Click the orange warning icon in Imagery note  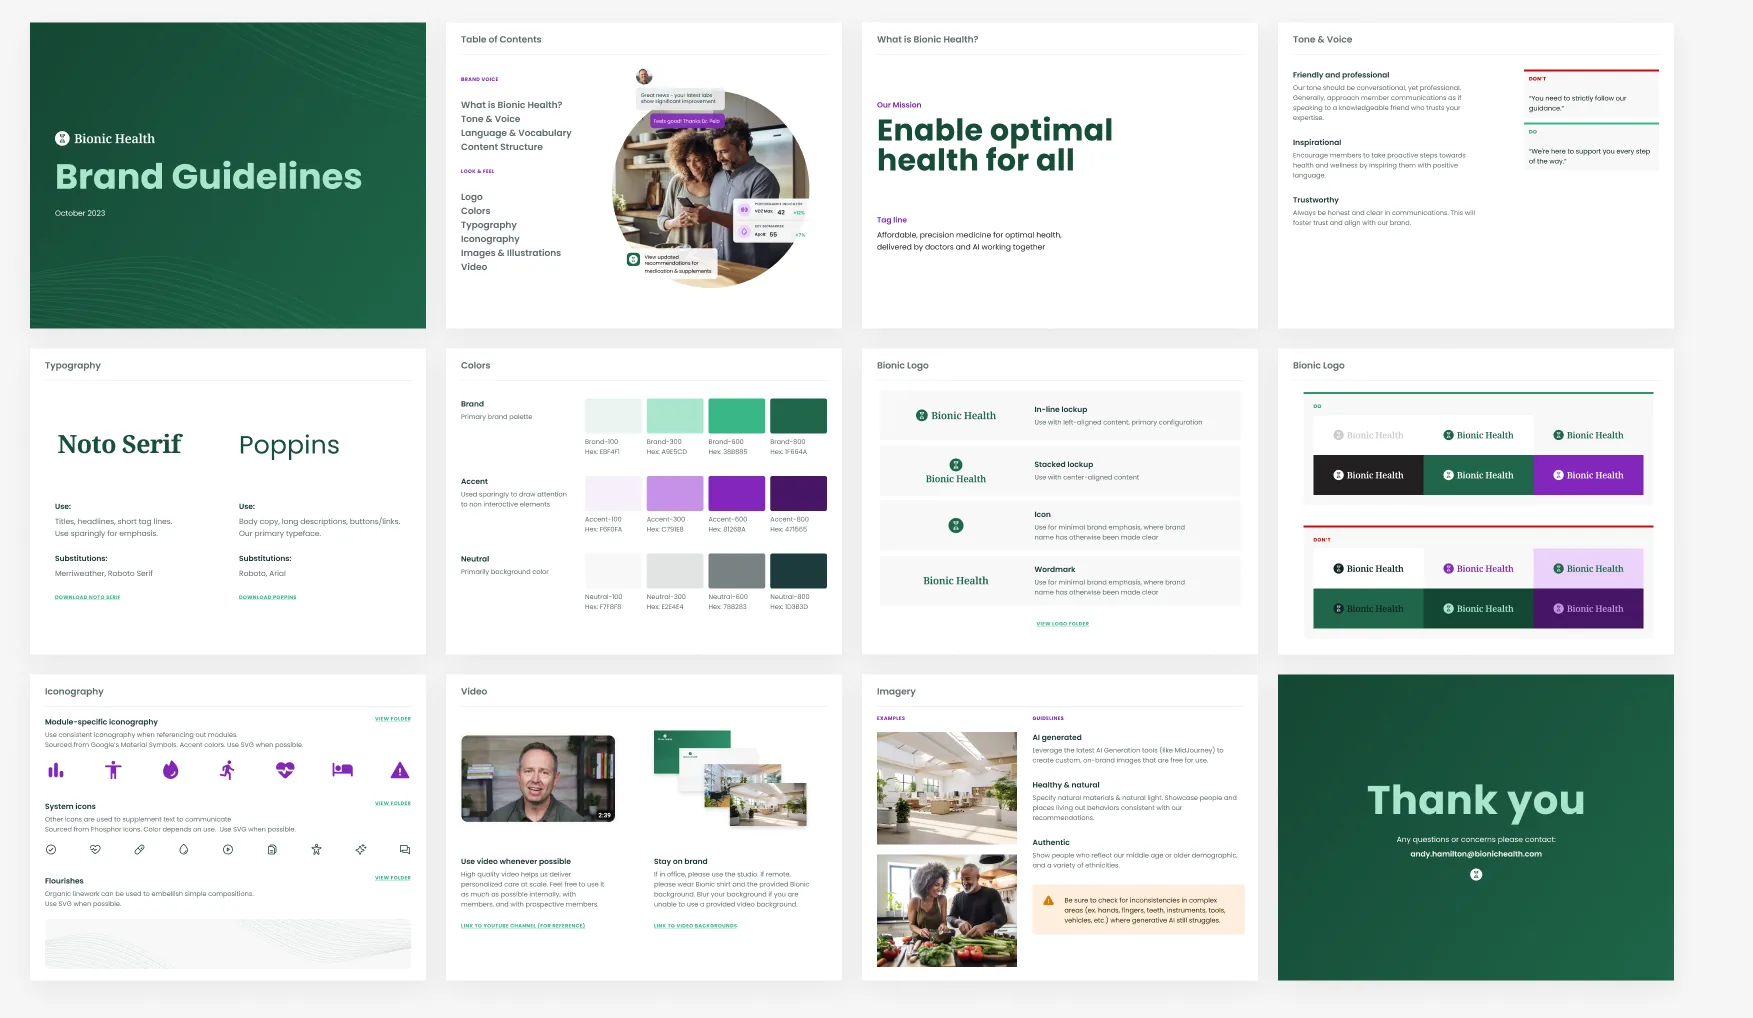pos(1048,900)
